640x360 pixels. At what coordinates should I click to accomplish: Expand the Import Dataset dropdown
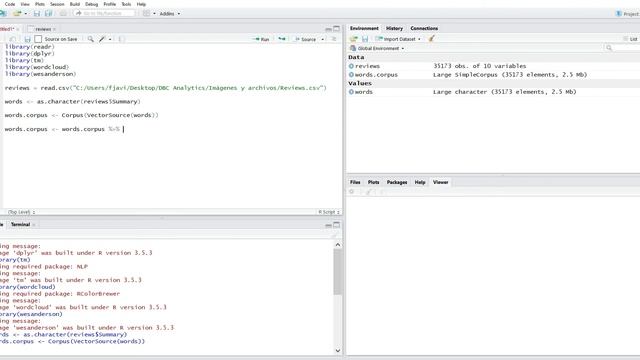[398, 39]
